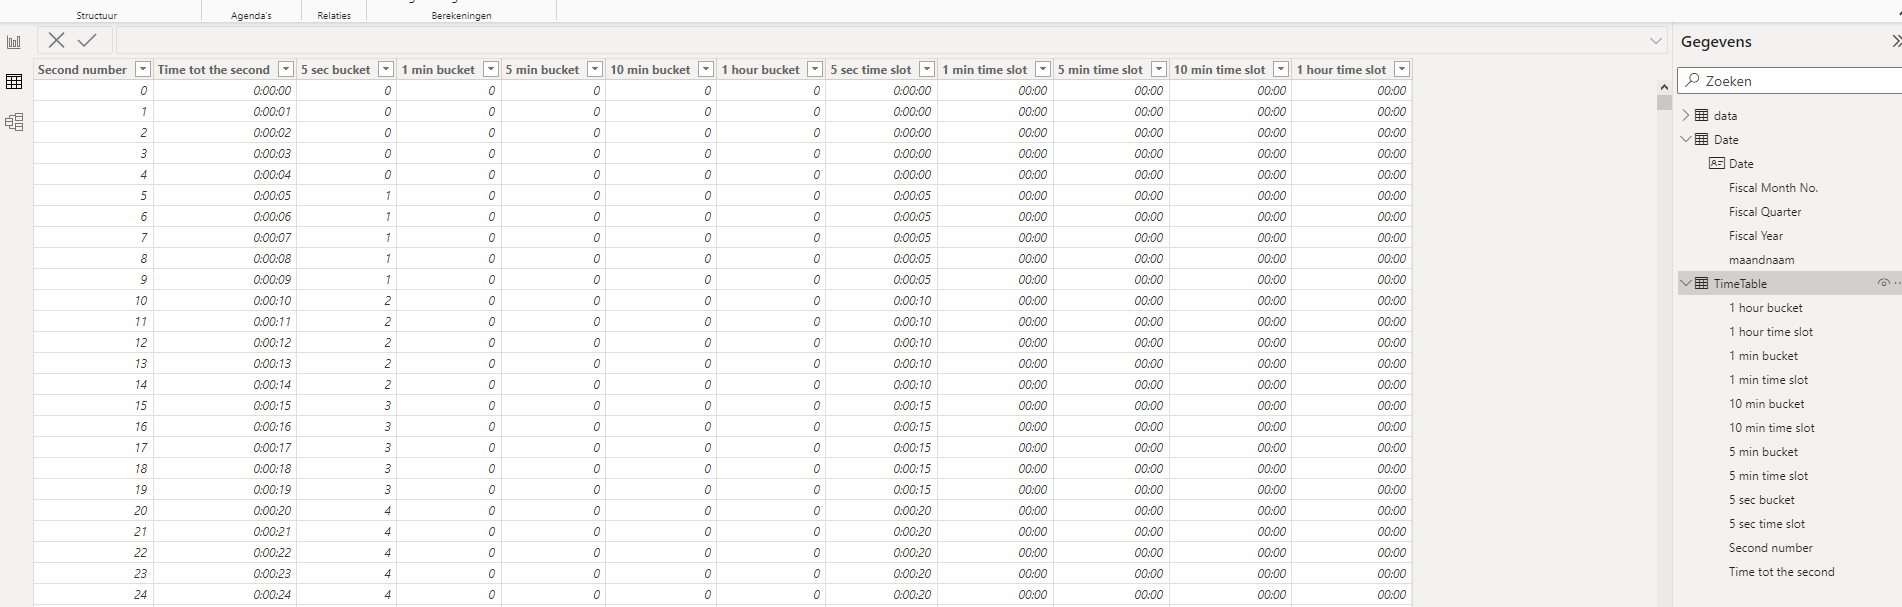Collapse the Gegevens pane arrows
1902x607 pixels.
1896,41
